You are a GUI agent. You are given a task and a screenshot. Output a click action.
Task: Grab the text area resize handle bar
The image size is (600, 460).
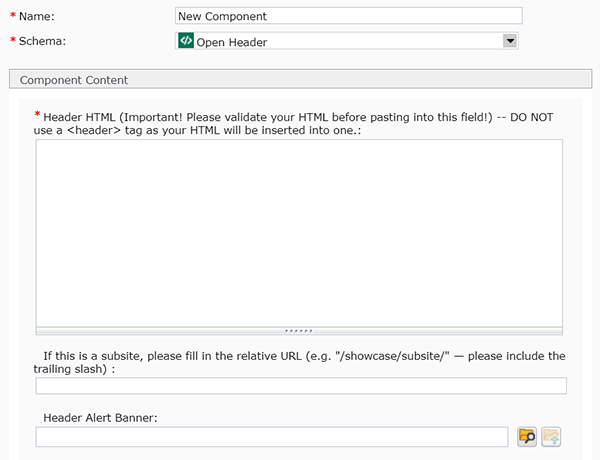click(x=299, y=329)
